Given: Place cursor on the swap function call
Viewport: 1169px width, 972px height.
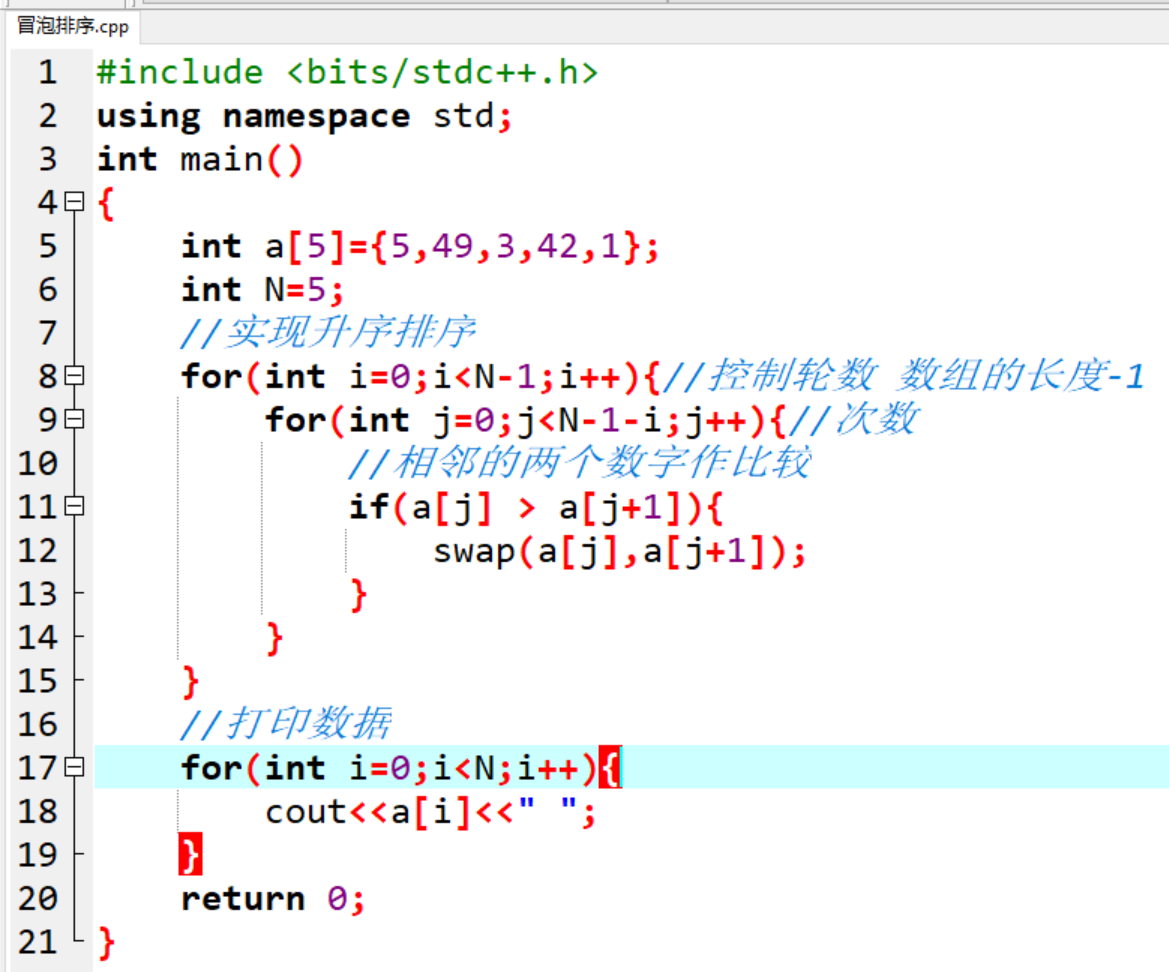Looking at the screenshot, I should coord(473,551).
